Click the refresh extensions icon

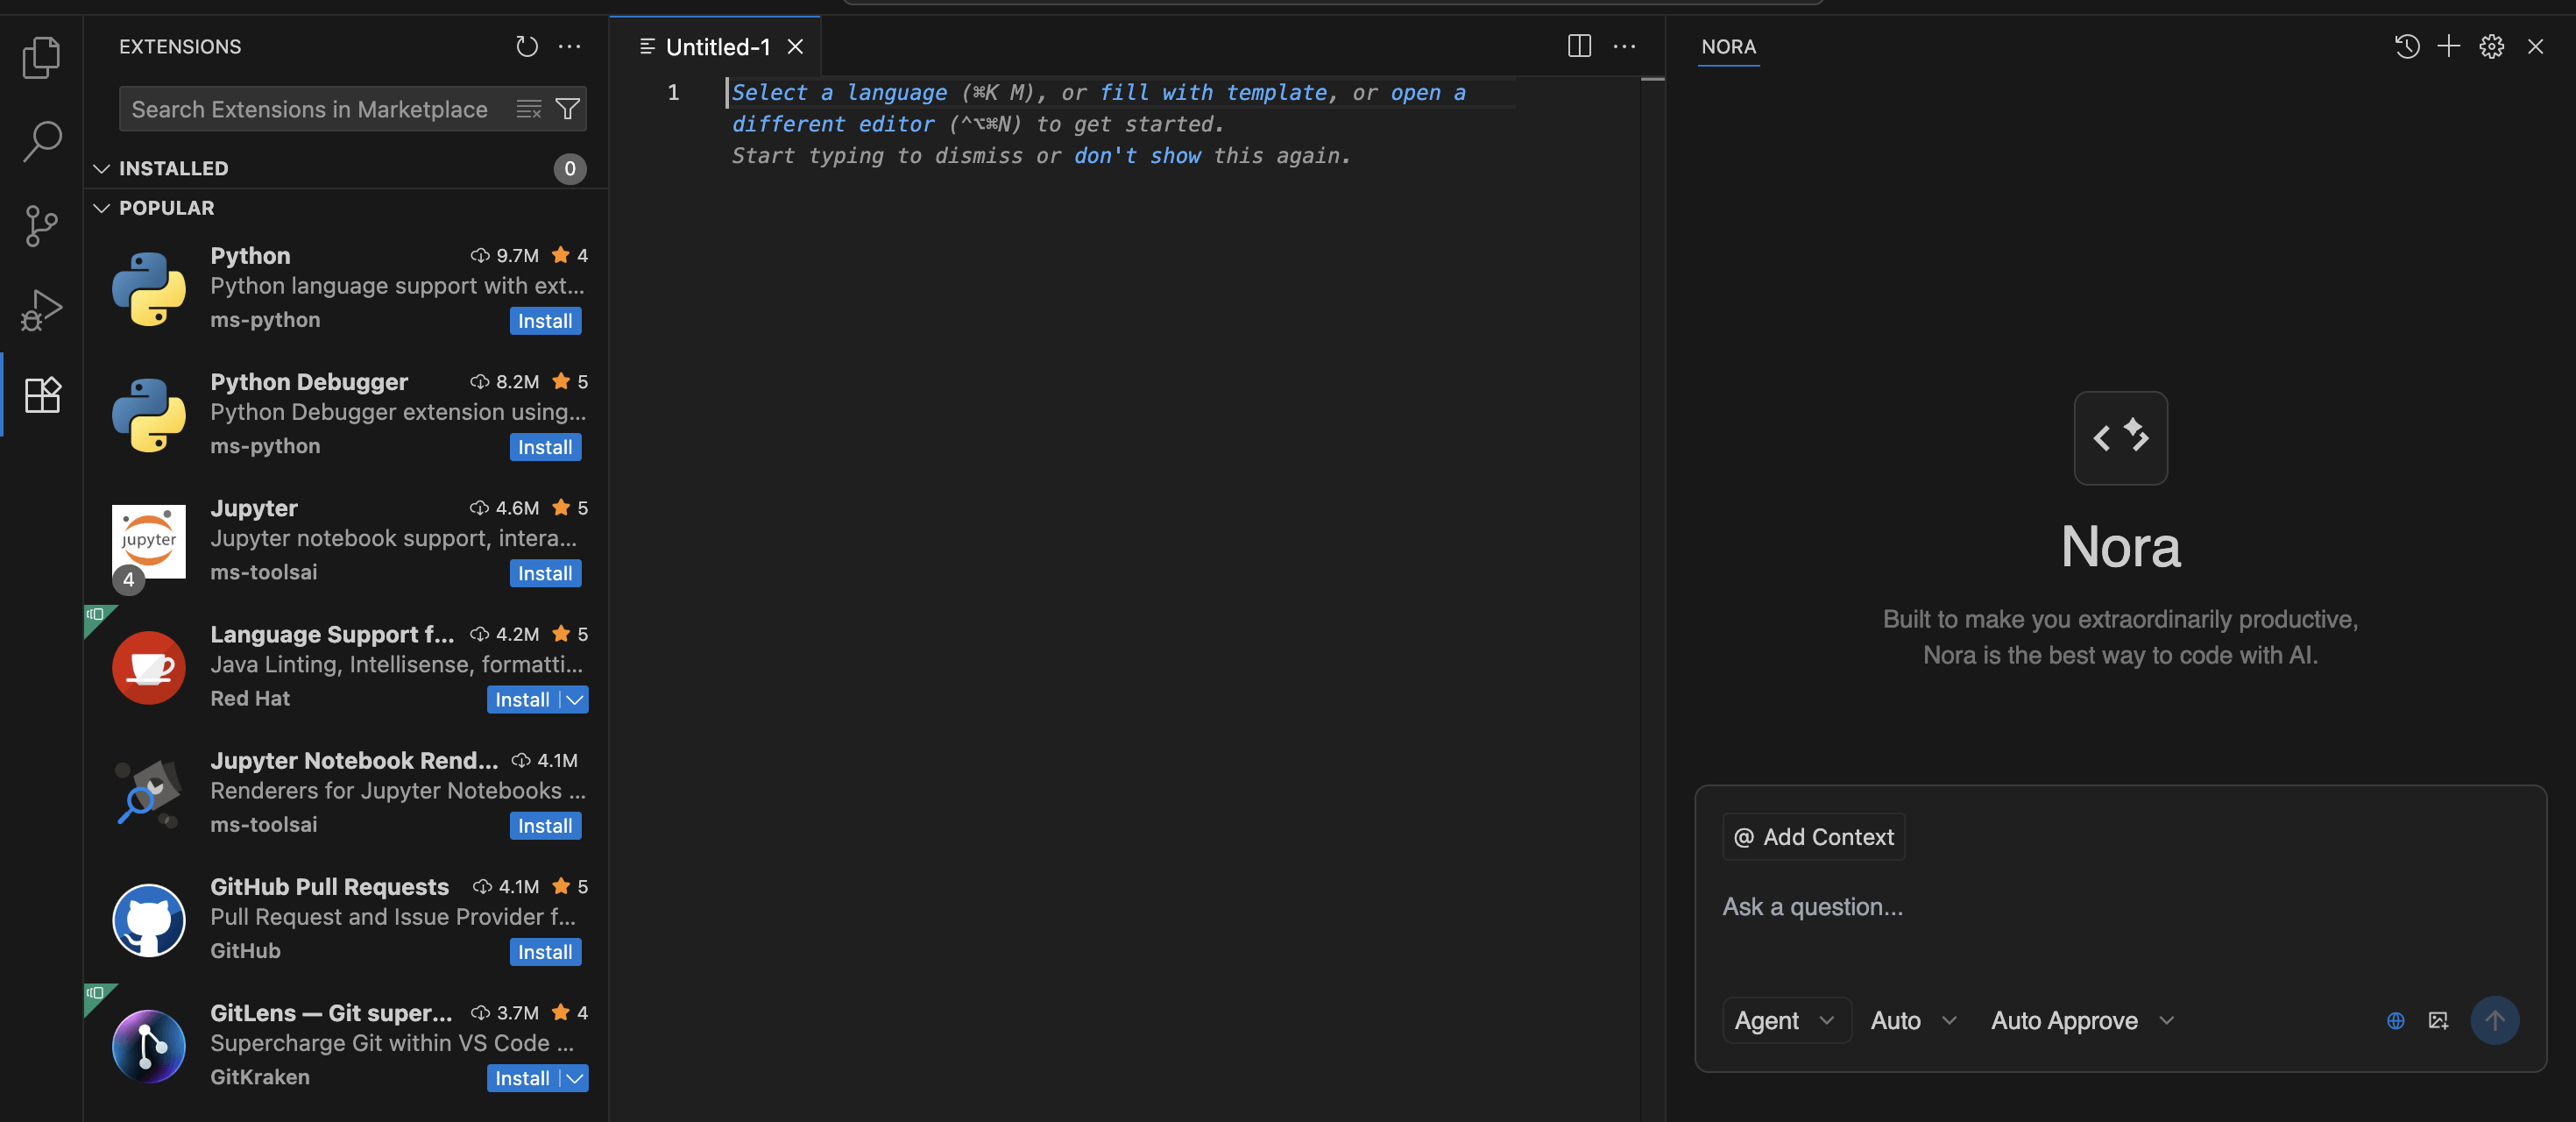(x=526, y=47)
